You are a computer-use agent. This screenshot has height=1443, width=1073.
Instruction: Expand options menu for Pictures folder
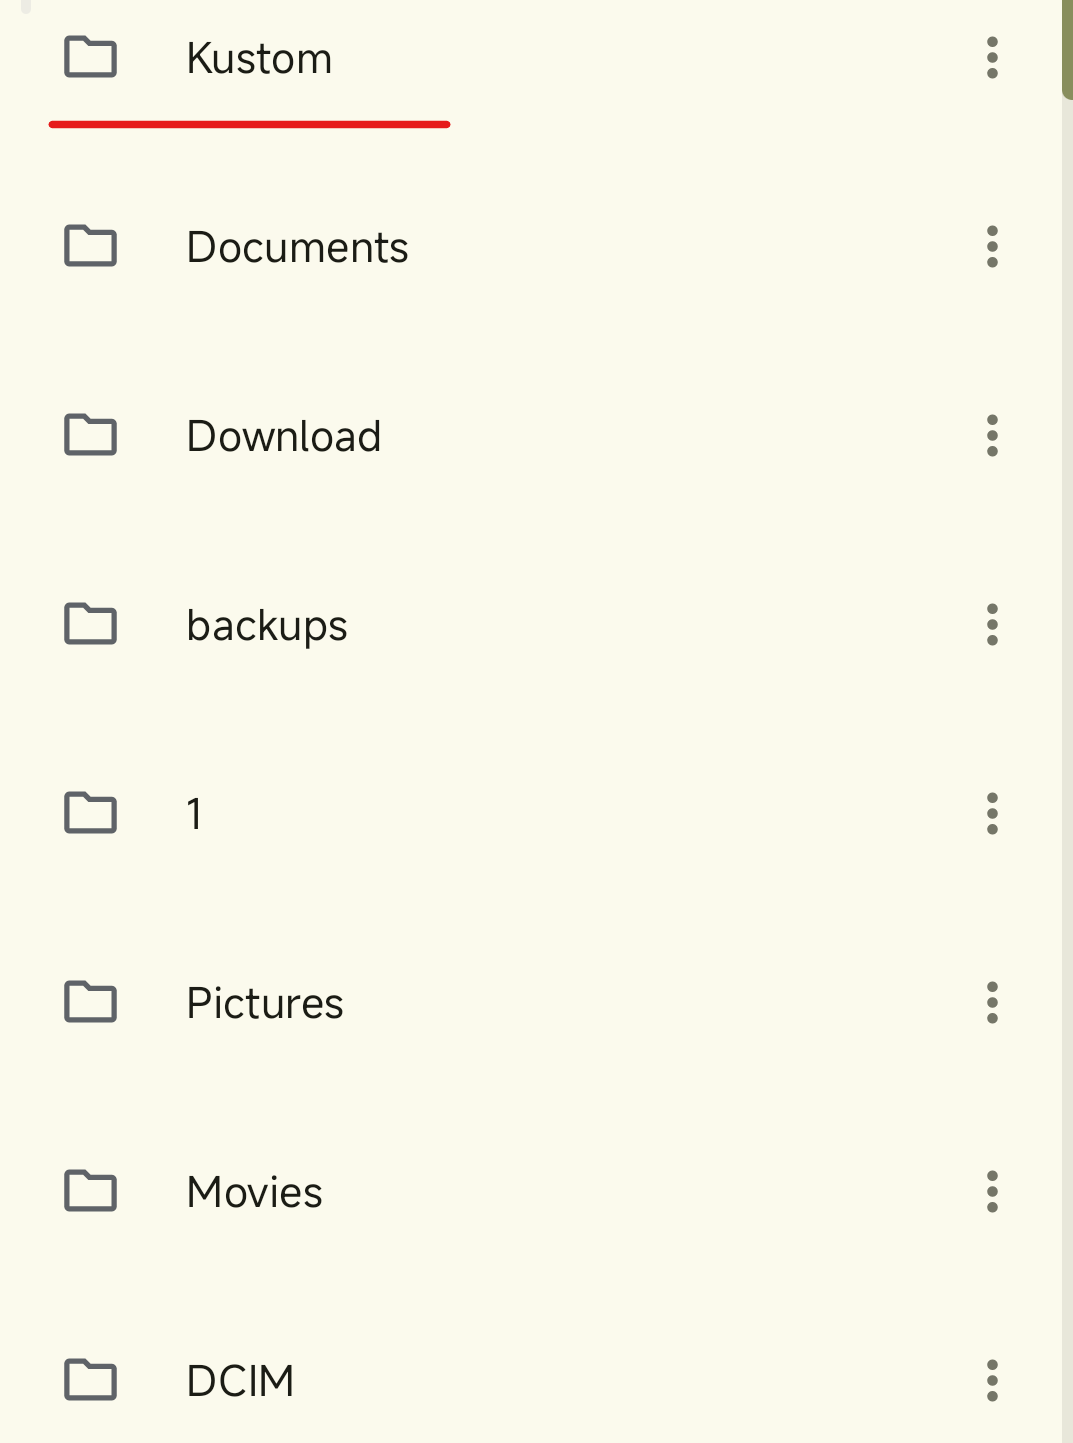click(992, 1003)
